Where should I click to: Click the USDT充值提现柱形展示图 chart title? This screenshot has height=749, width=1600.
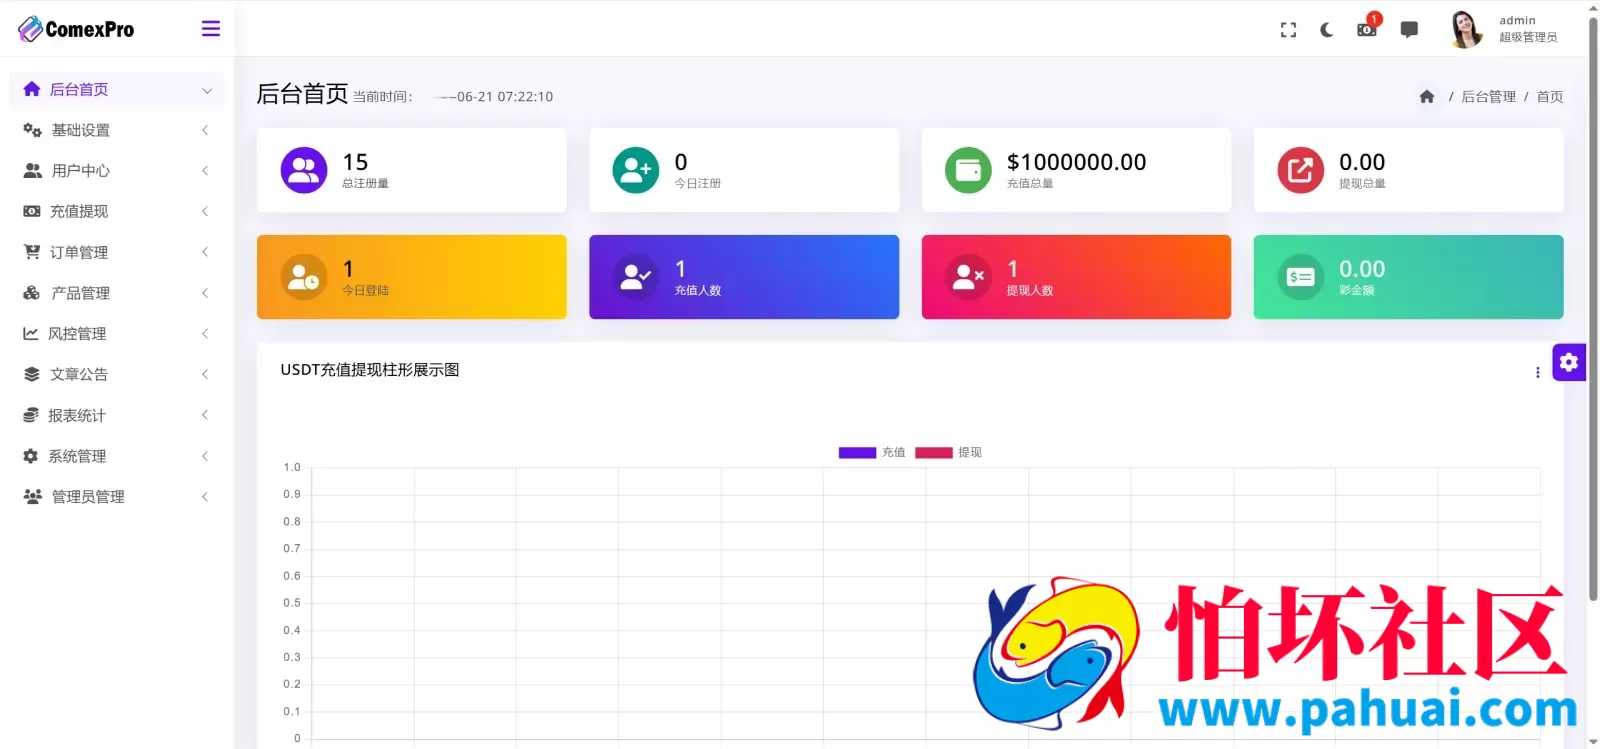coord(370,370)
